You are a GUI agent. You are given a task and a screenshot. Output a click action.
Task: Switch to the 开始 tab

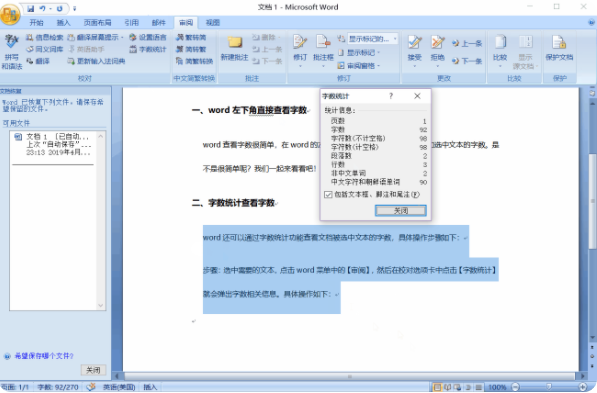point(36,22)
